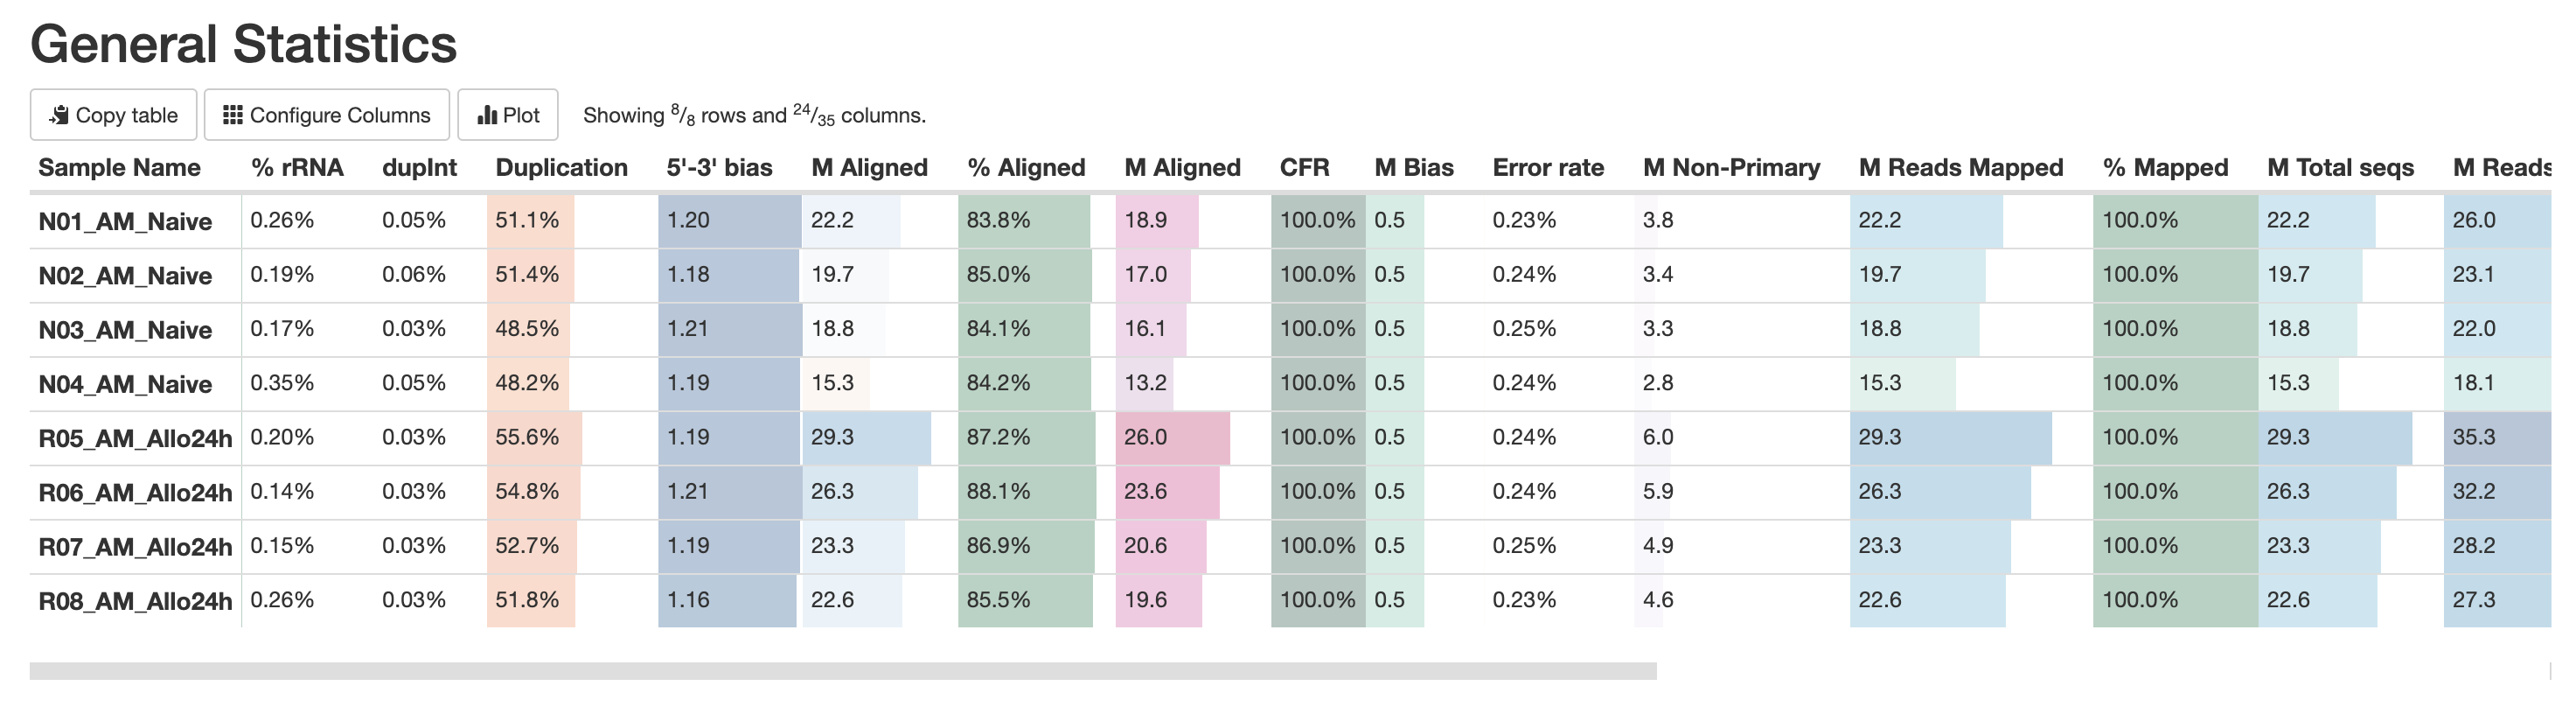Sort table by Sample Name header
Viewport: 2576px width, 707px height.
(x=119, y=167)
